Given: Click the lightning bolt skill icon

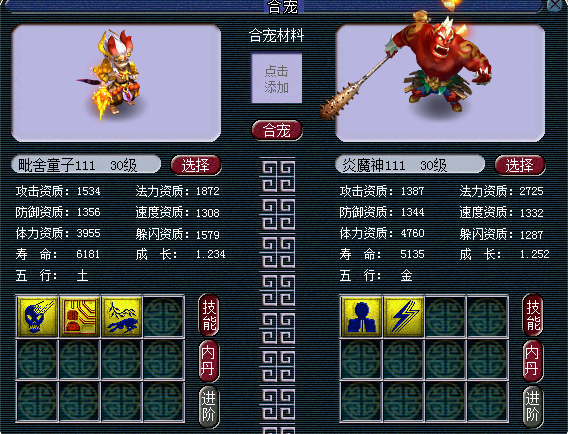Looking at the screenshot, I should [404, 317].
